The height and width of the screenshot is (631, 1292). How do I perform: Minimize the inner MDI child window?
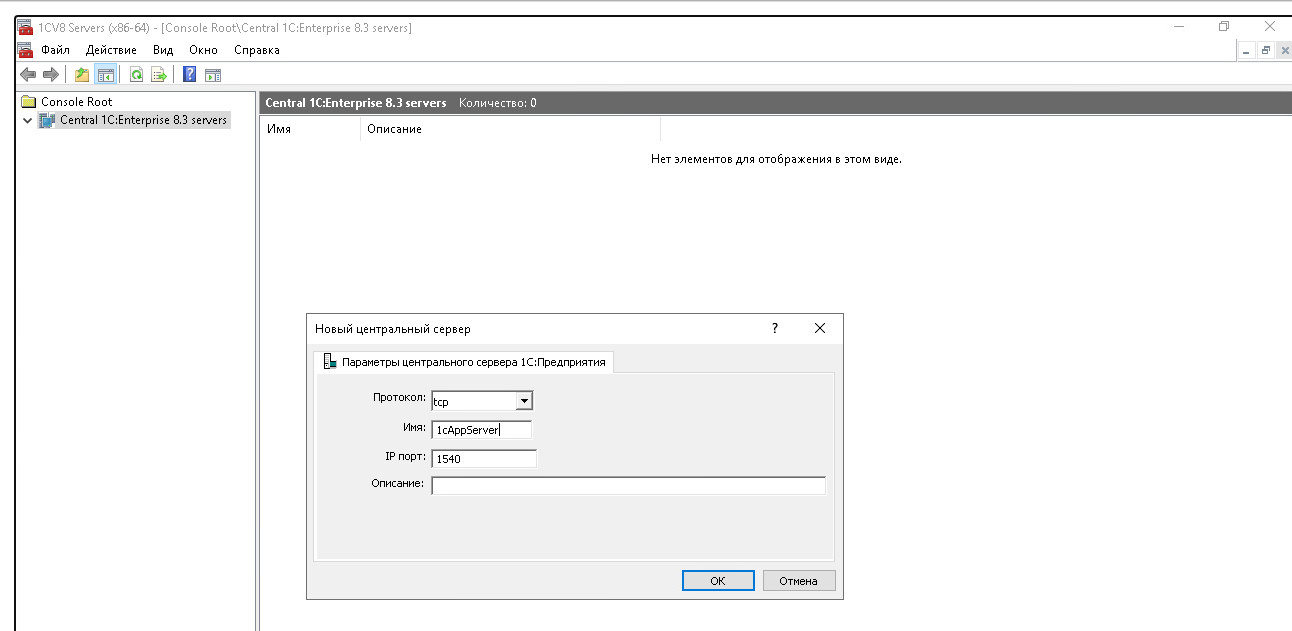(1248, 50)
